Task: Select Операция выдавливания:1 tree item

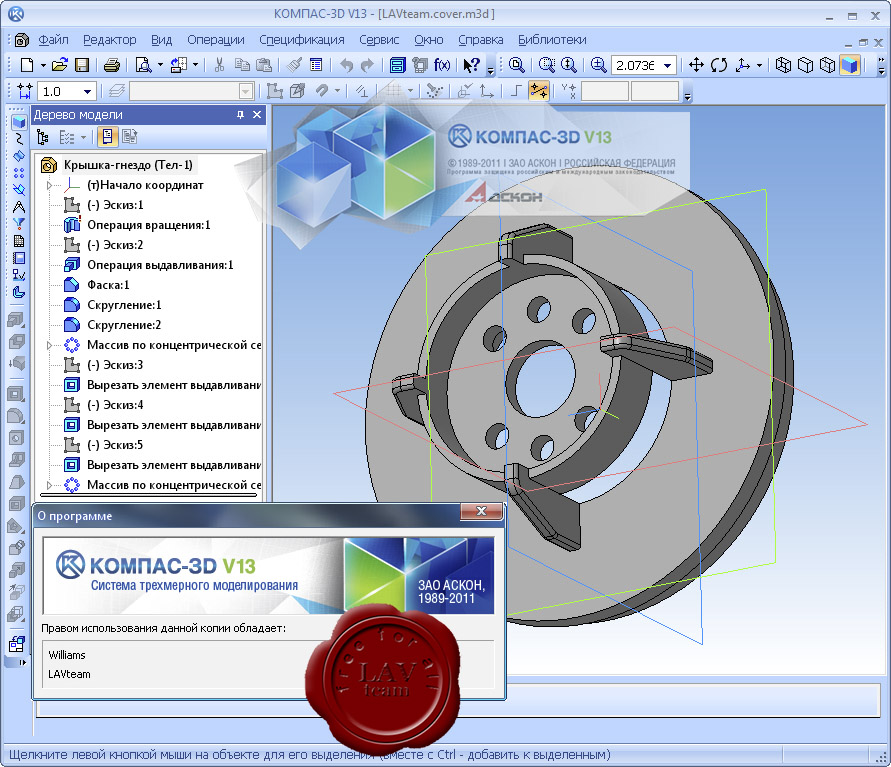Action: (x=160, y=265)
